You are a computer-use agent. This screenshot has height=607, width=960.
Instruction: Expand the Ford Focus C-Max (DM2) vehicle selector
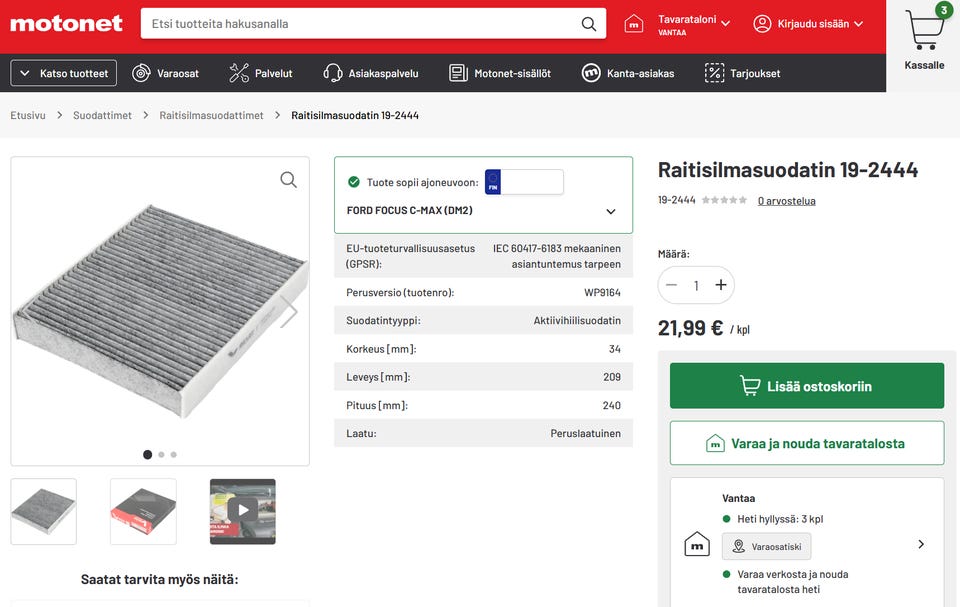click(483, 211)
